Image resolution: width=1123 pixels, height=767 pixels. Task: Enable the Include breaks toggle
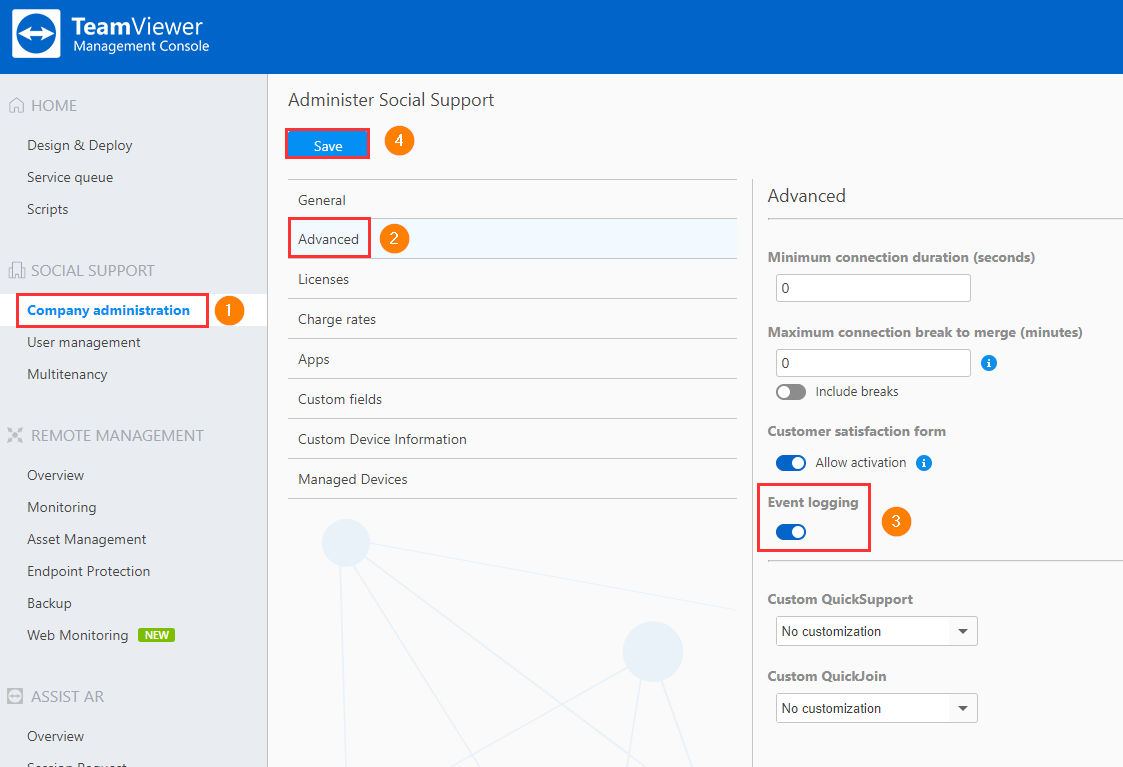click(x=791, y=392)
